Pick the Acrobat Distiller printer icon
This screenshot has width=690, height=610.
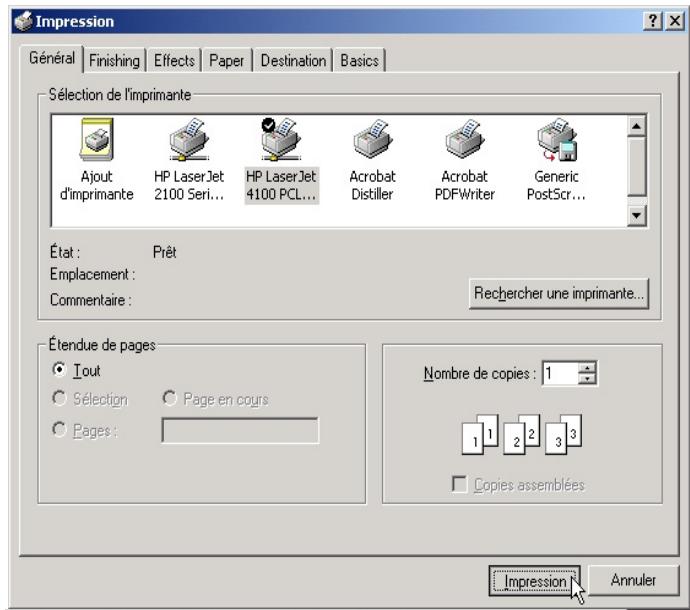372,159
